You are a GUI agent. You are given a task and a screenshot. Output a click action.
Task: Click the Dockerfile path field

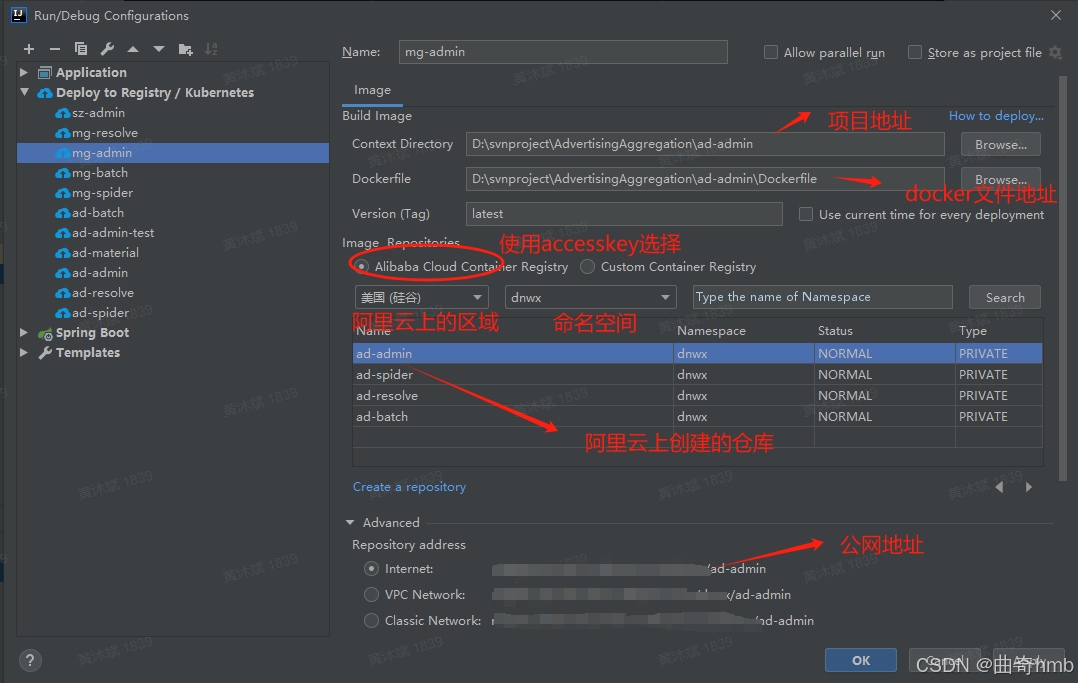705,179
